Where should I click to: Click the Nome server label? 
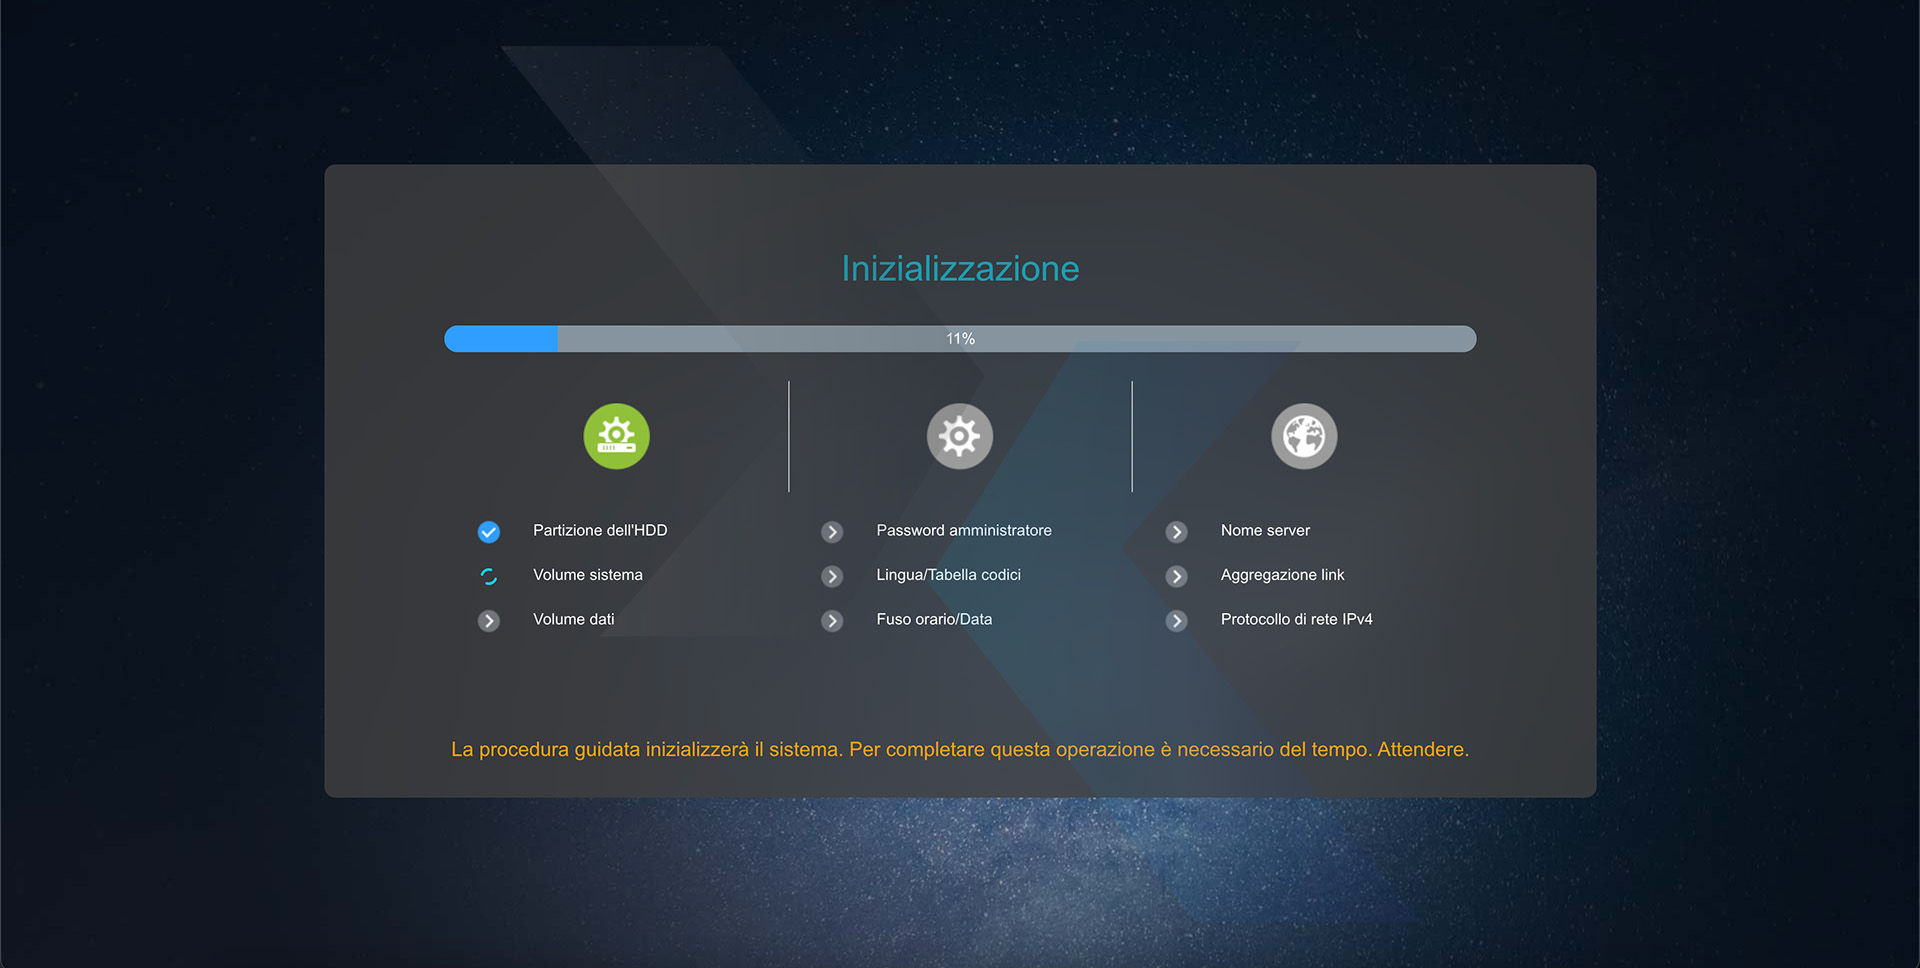(1264, 531)
